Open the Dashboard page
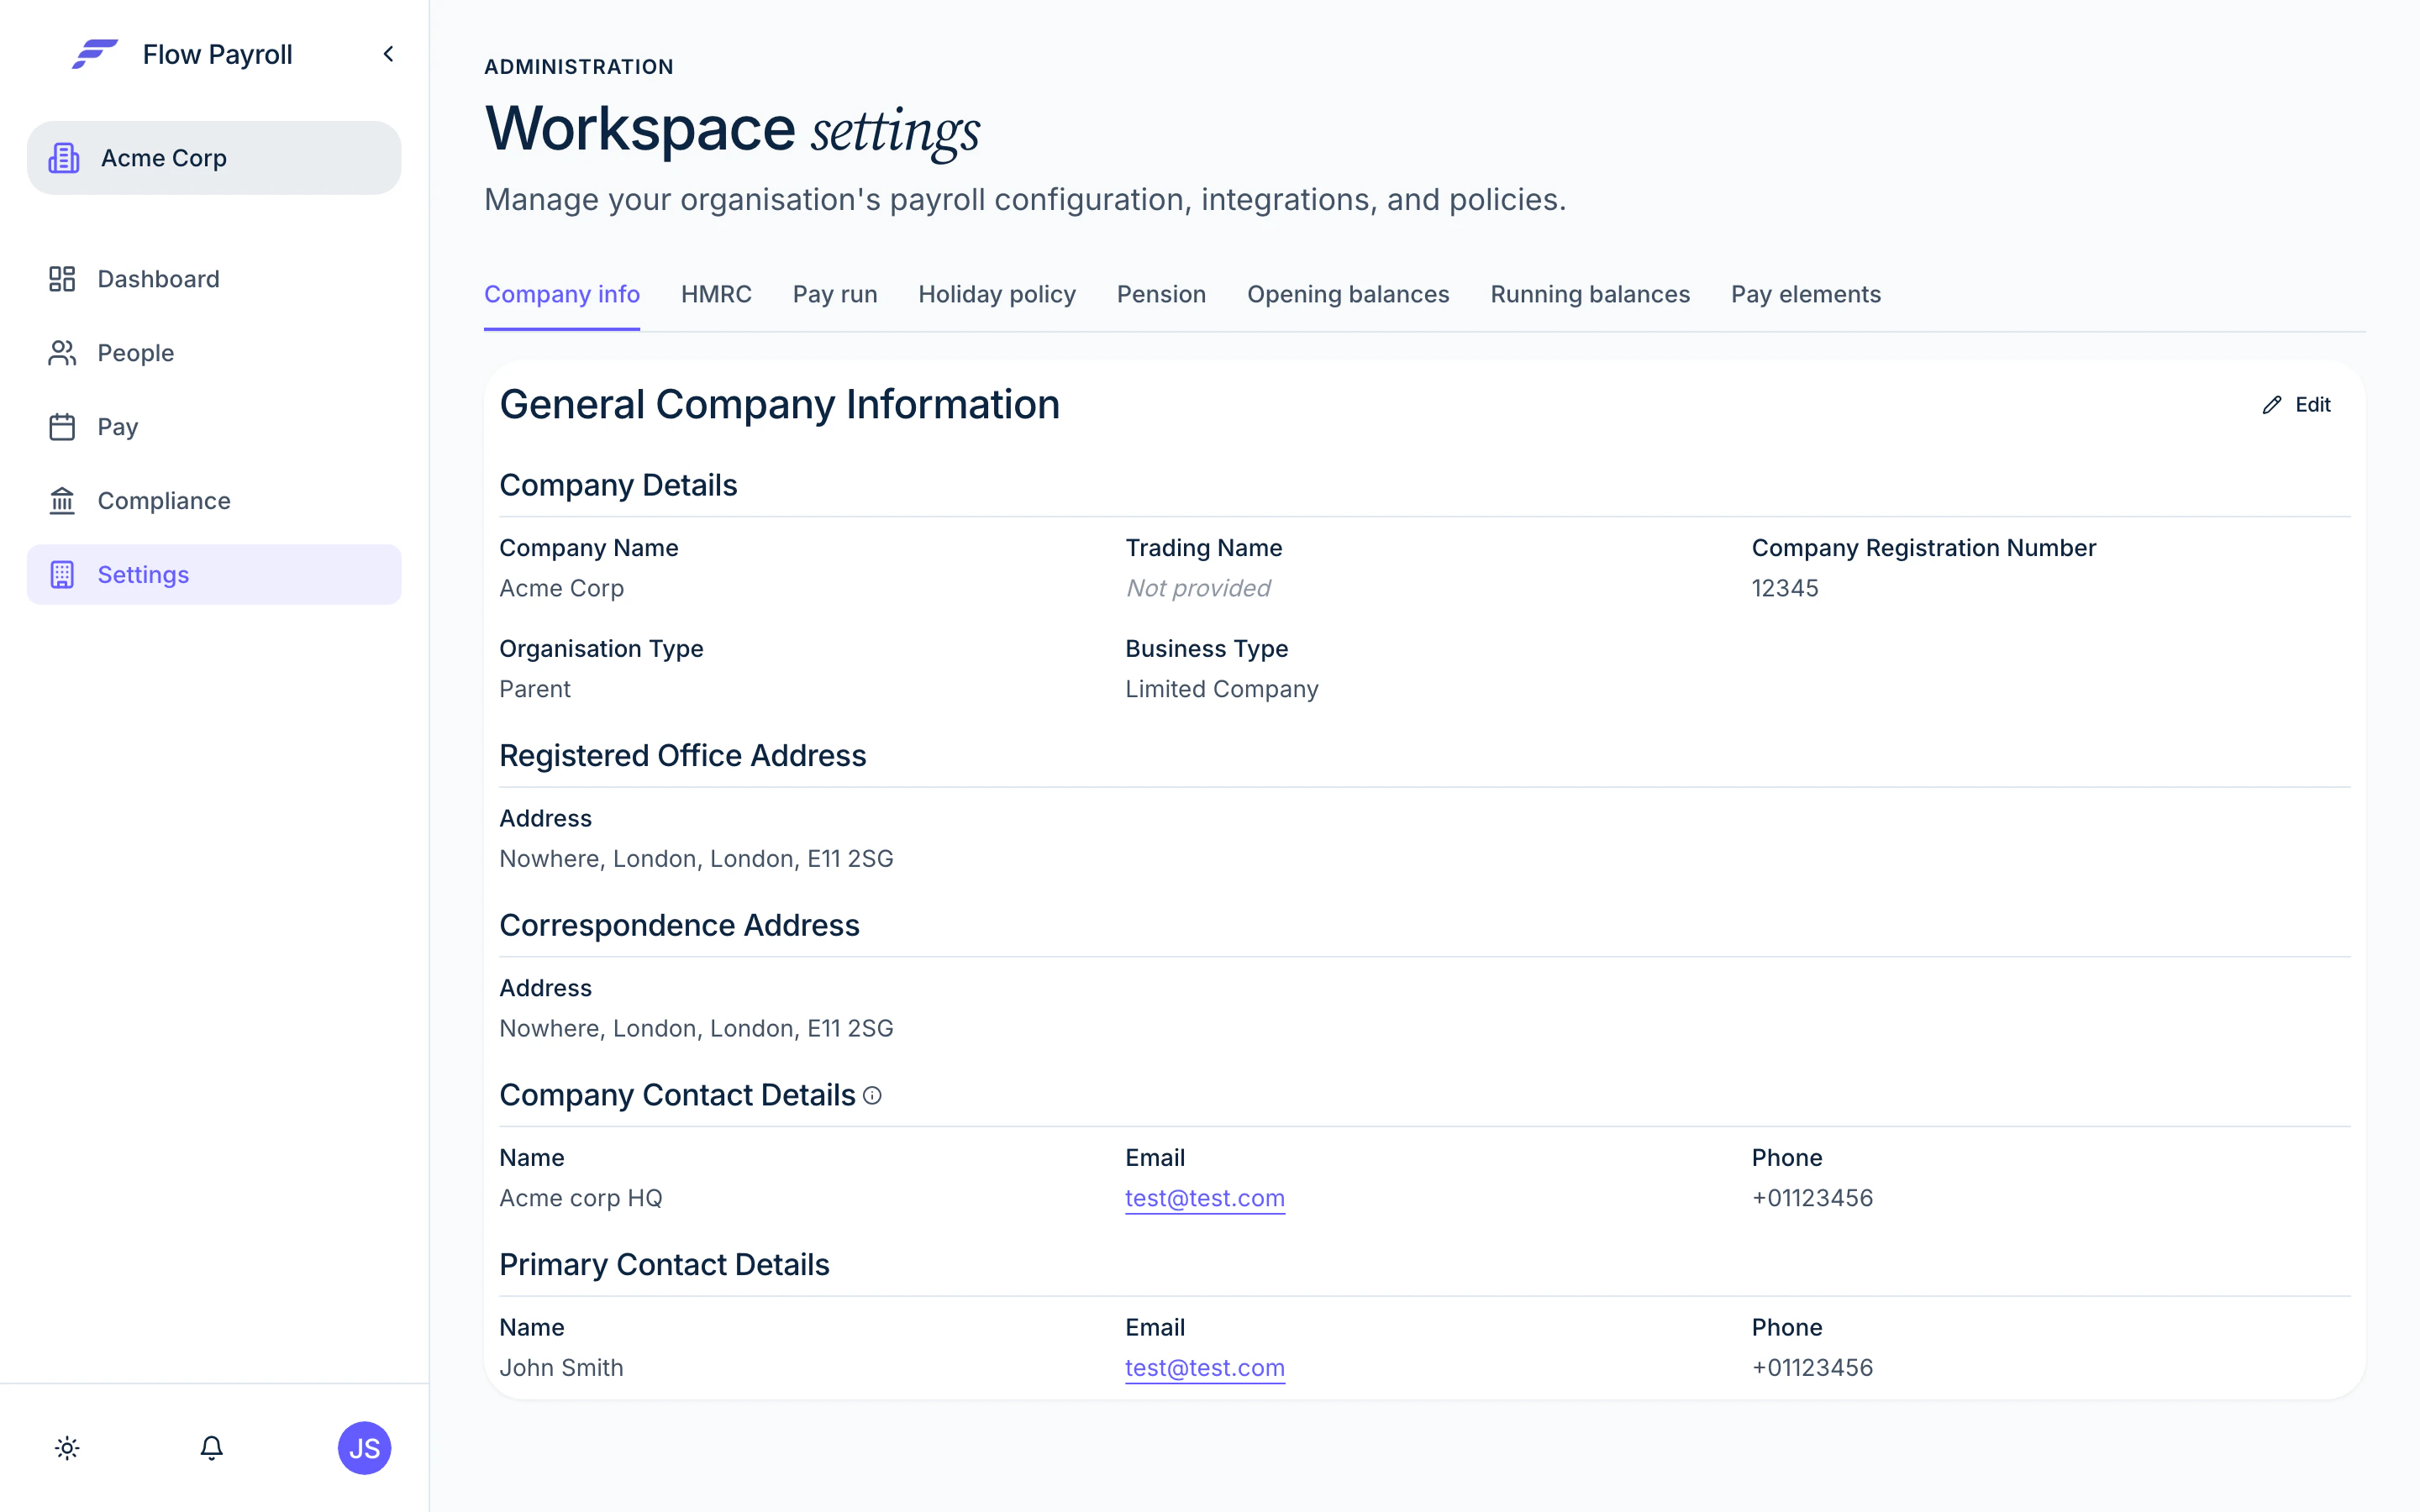Screen dimensions: 2420x1512 pyautogui.click(x=214, y=279)
